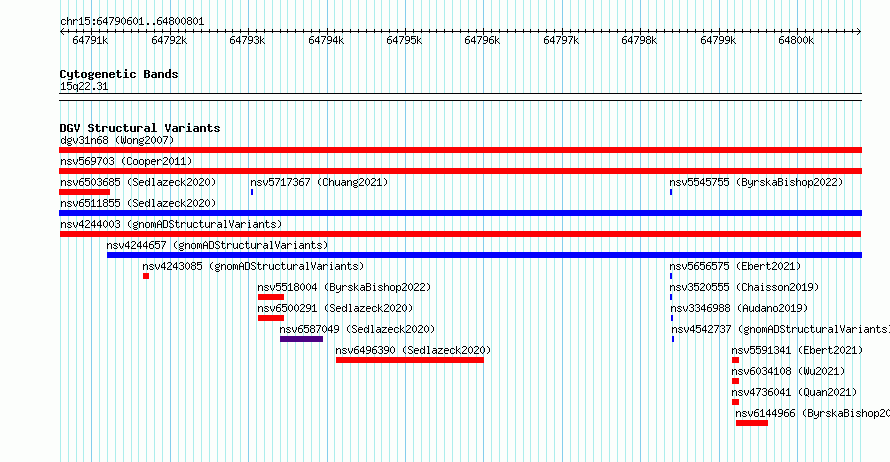Open nsv4244003 gnomAD variant label

click(x=171, y=224)
